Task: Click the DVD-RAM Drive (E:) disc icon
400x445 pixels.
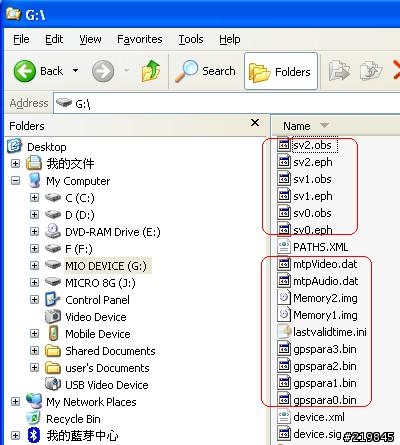Action: pyautogui.click(x=53, y=231)
